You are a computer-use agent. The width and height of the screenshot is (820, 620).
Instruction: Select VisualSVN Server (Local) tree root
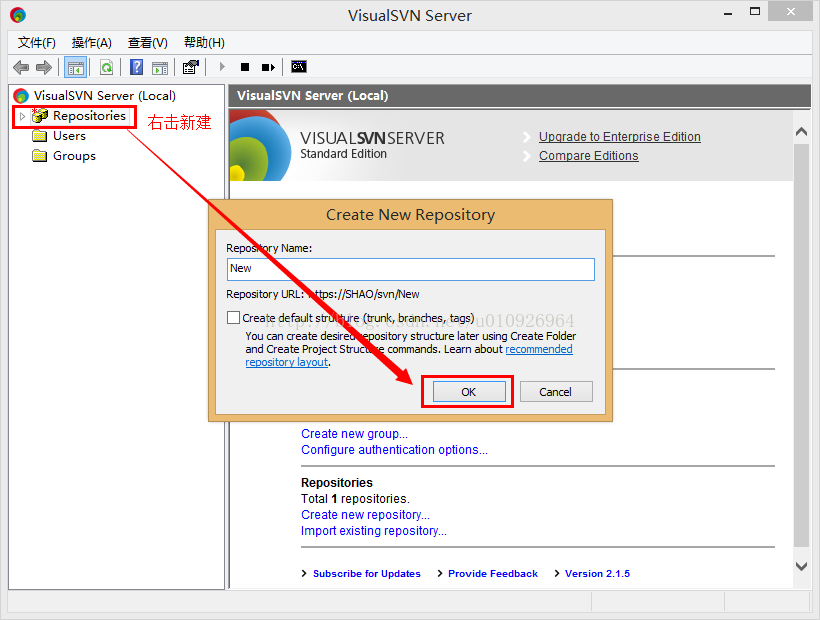(105, 96)
